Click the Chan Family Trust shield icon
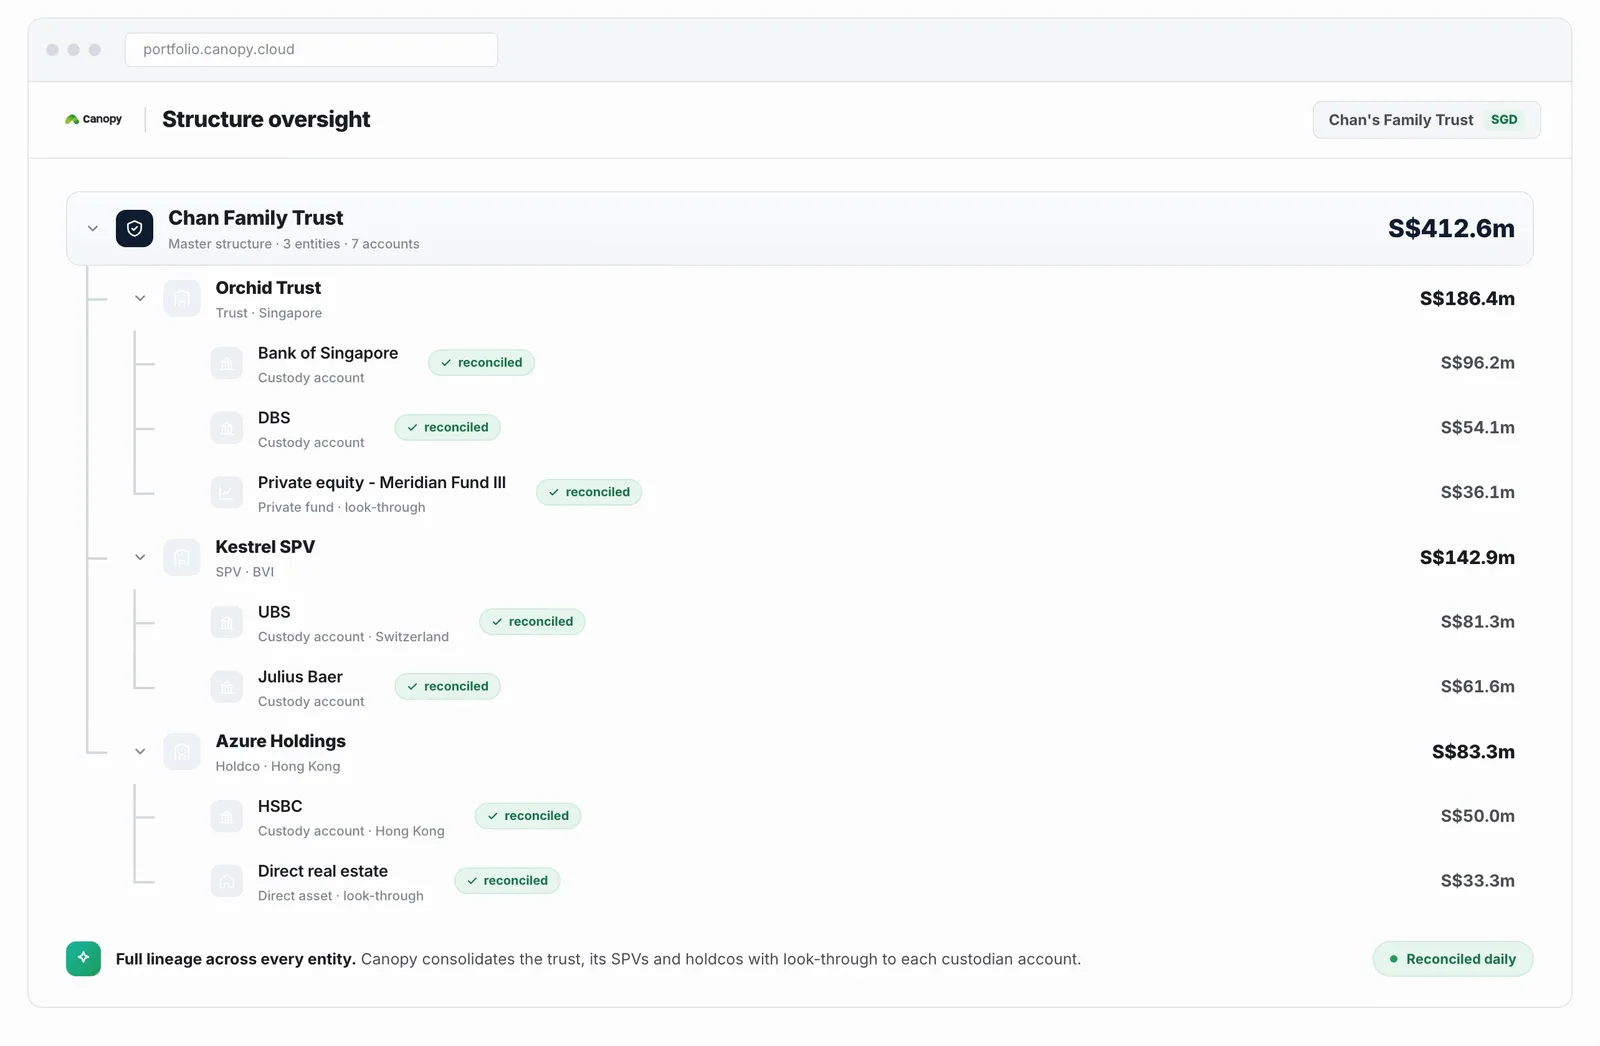 tap(134, 228)
